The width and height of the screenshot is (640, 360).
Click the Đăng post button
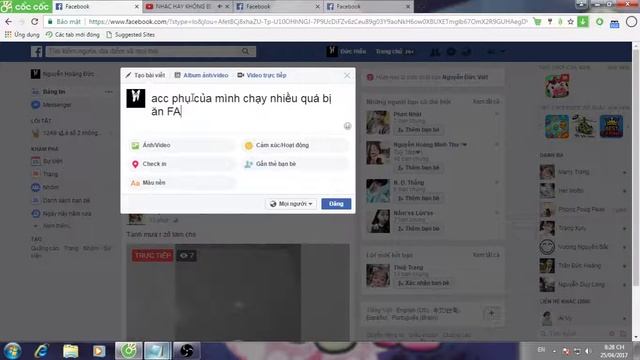(x=336, y=204)
